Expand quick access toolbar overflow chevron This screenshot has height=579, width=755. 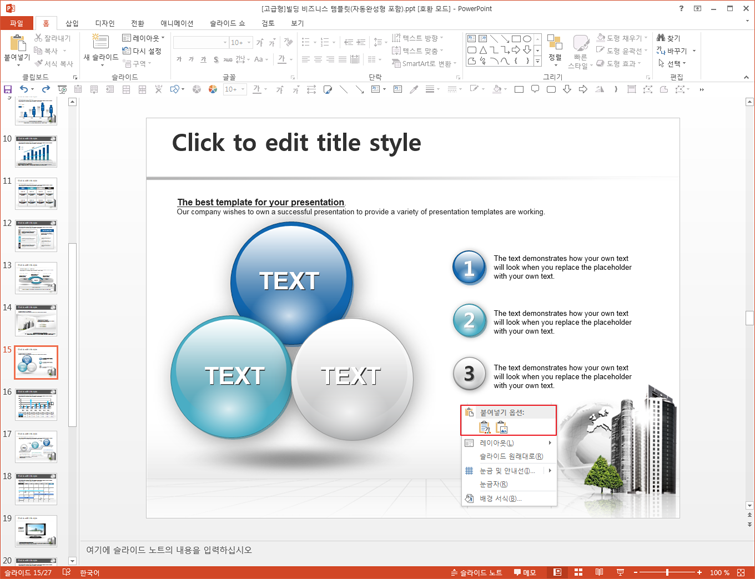pyautogui.click(x=702, y=89)
